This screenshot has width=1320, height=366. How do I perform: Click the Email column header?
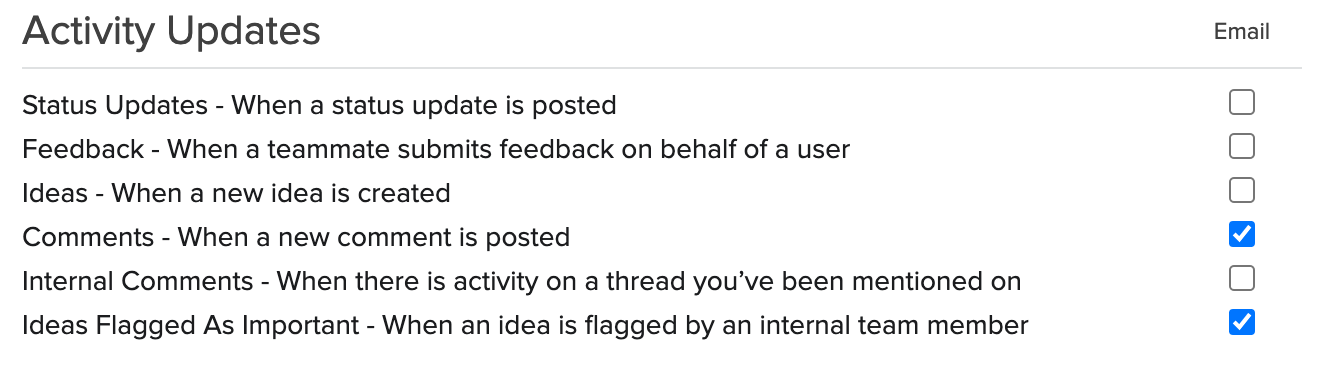[1241, 32]
